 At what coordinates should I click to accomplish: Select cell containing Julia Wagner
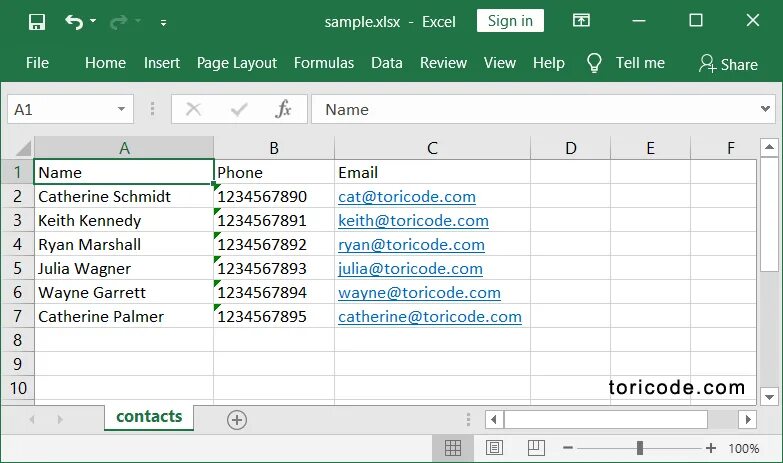(x=123, y=268)
